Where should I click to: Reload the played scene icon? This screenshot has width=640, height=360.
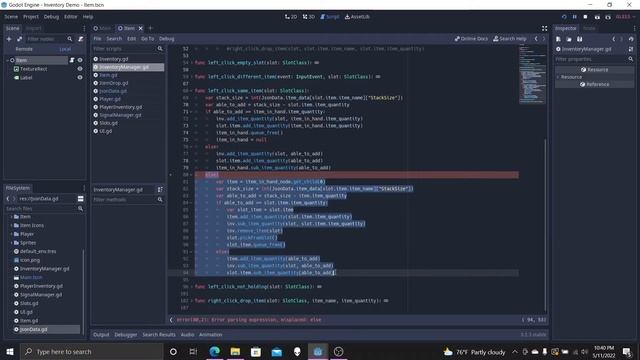tap(564, 17)
